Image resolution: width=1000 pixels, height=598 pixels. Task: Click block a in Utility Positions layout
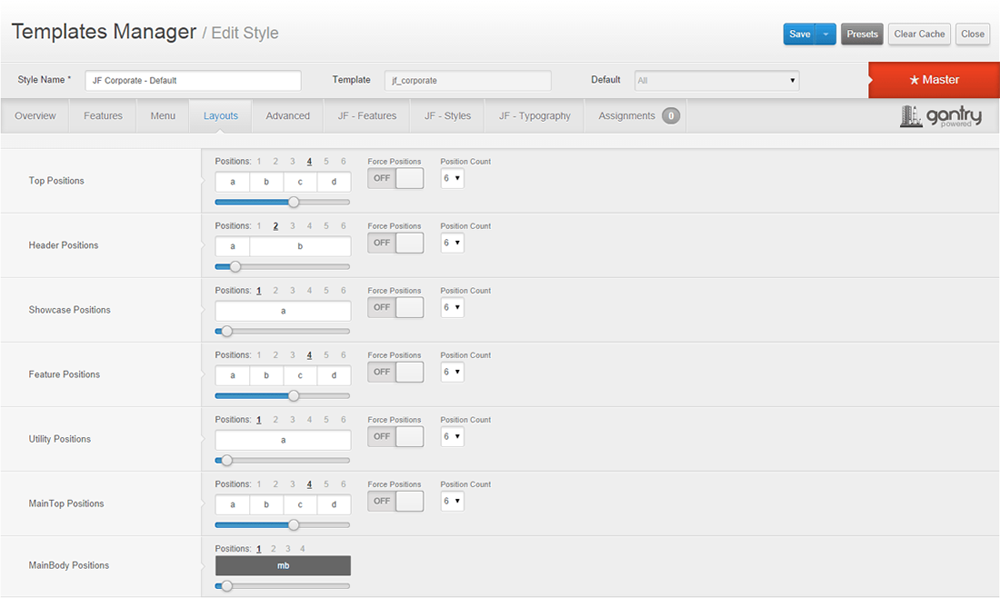click(x=283, y=440)
